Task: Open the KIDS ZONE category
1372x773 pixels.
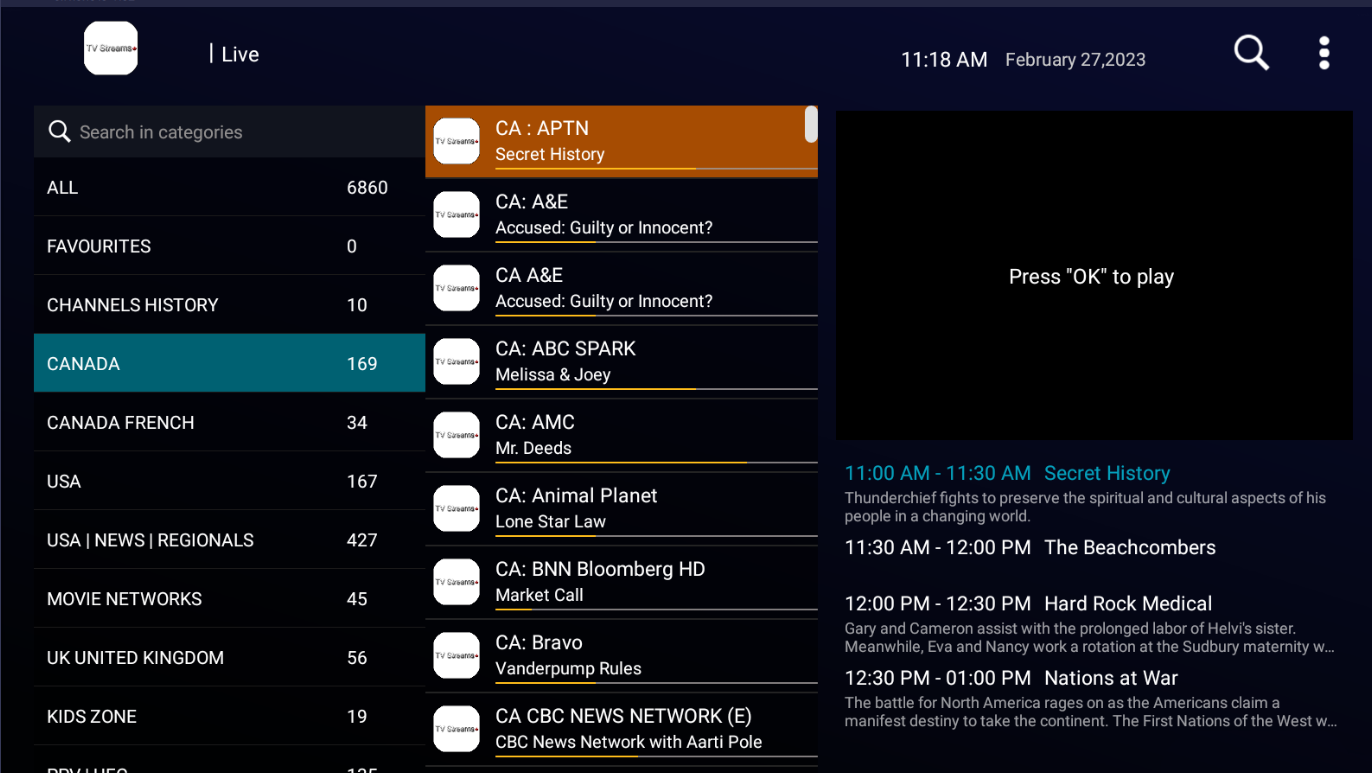Action: pos(230,716)
